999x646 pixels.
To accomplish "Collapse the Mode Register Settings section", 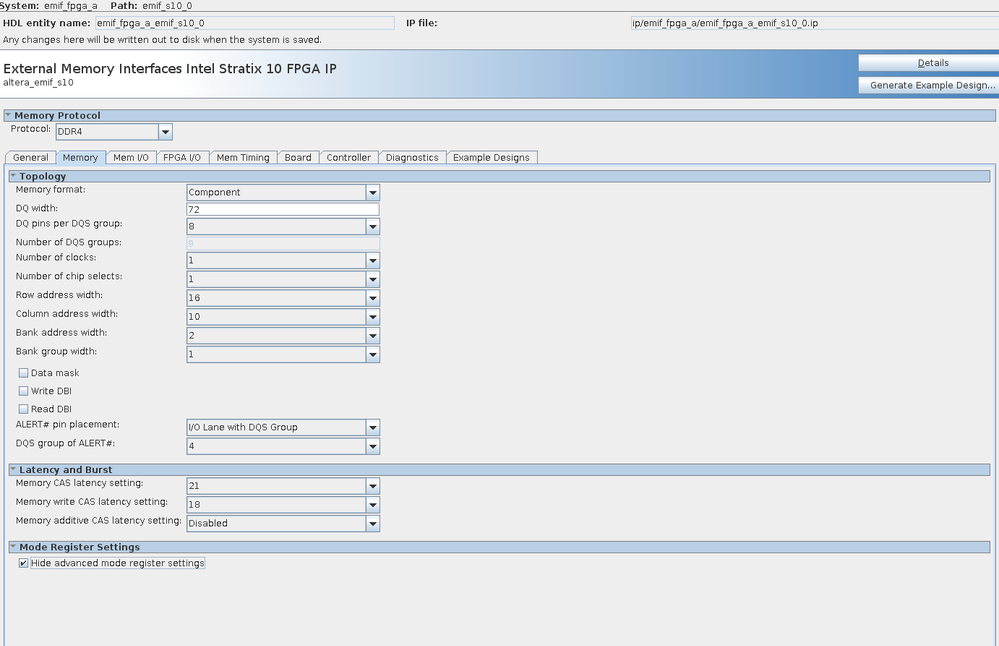I will [13, 547].
